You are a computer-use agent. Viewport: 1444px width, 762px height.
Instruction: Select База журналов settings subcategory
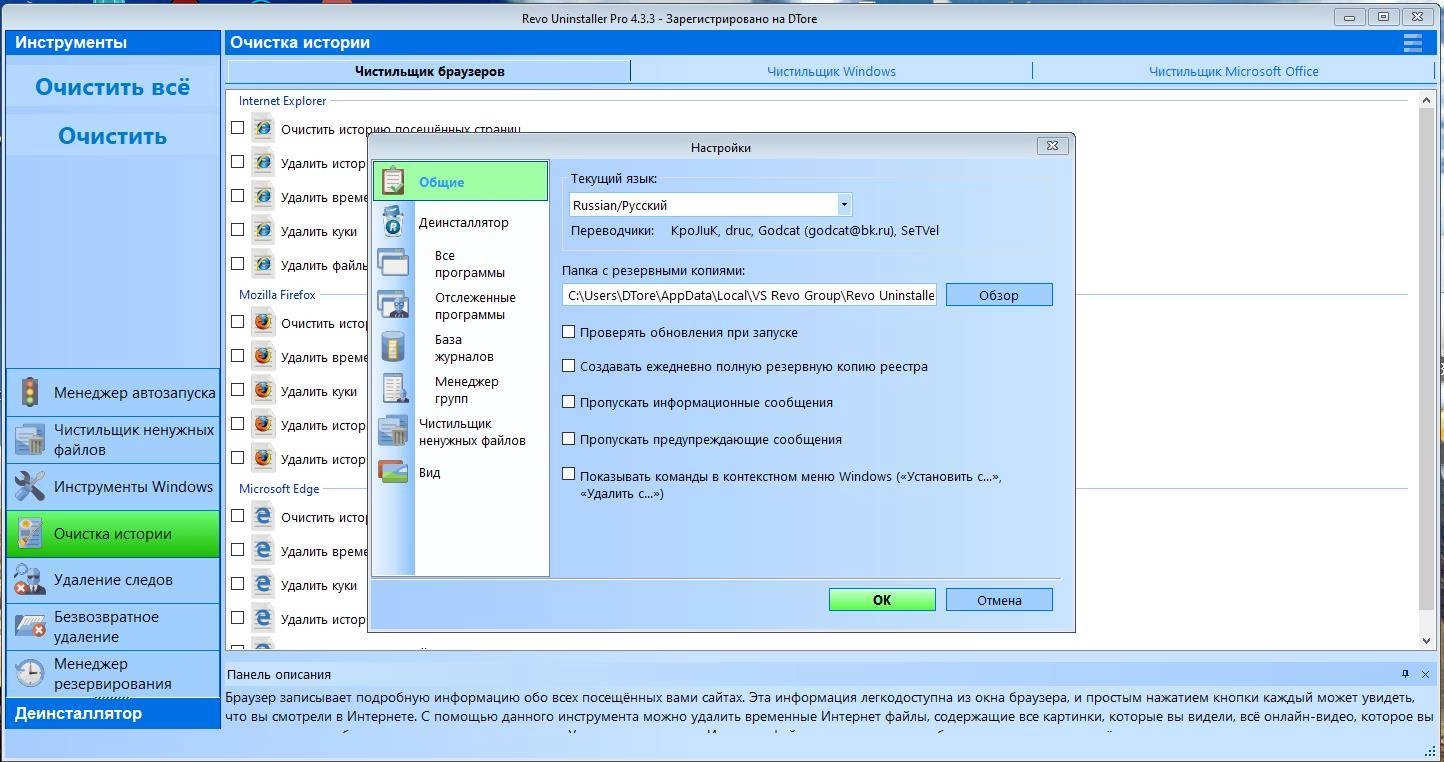[464, 348]
